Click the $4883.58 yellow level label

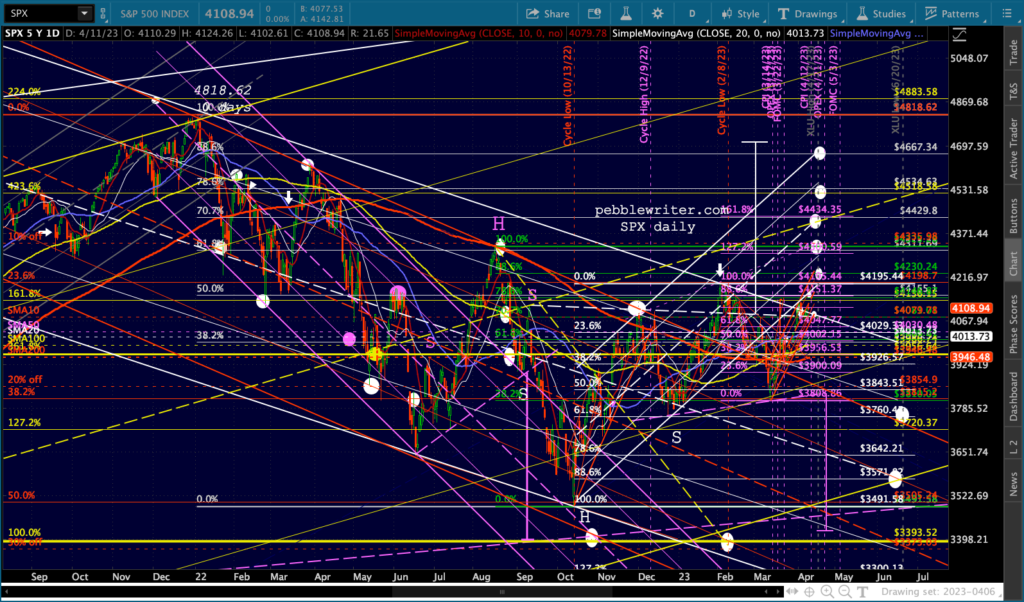pos(916,92)
